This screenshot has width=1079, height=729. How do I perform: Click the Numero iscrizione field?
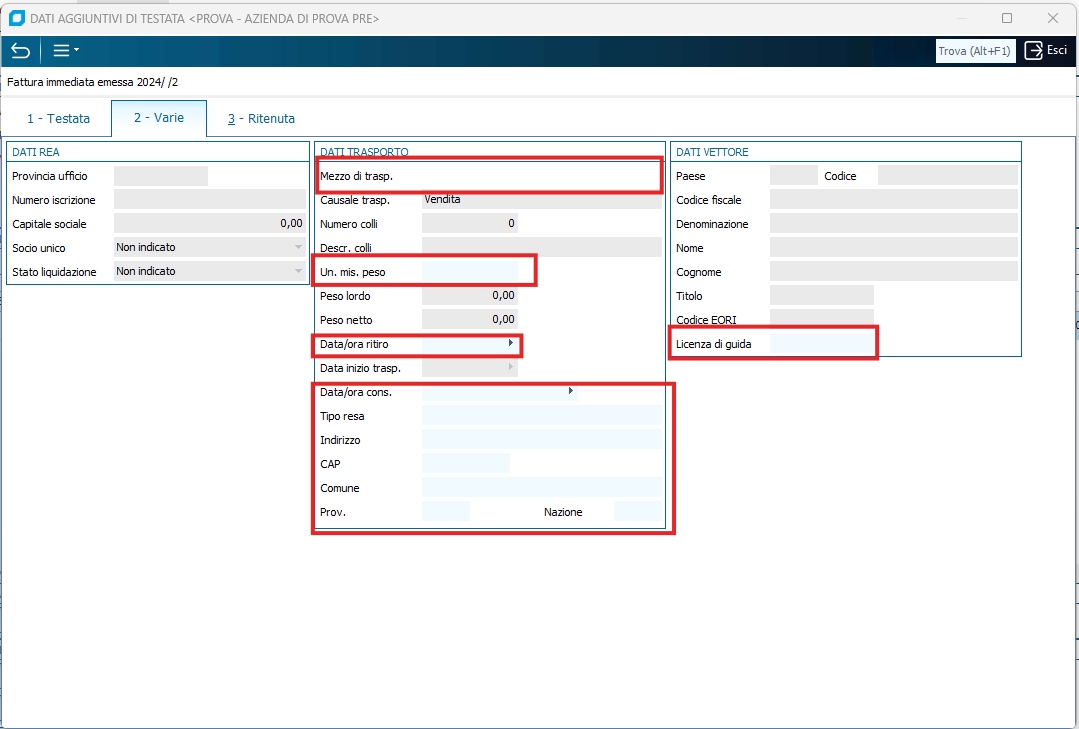pyautogui.click(x=210, y=200)
